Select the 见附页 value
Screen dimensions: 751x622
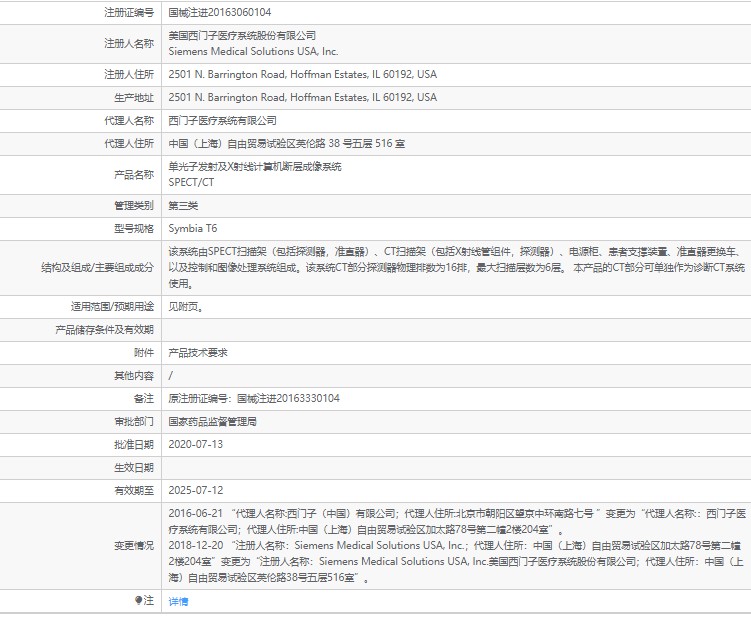pos(186,307)
